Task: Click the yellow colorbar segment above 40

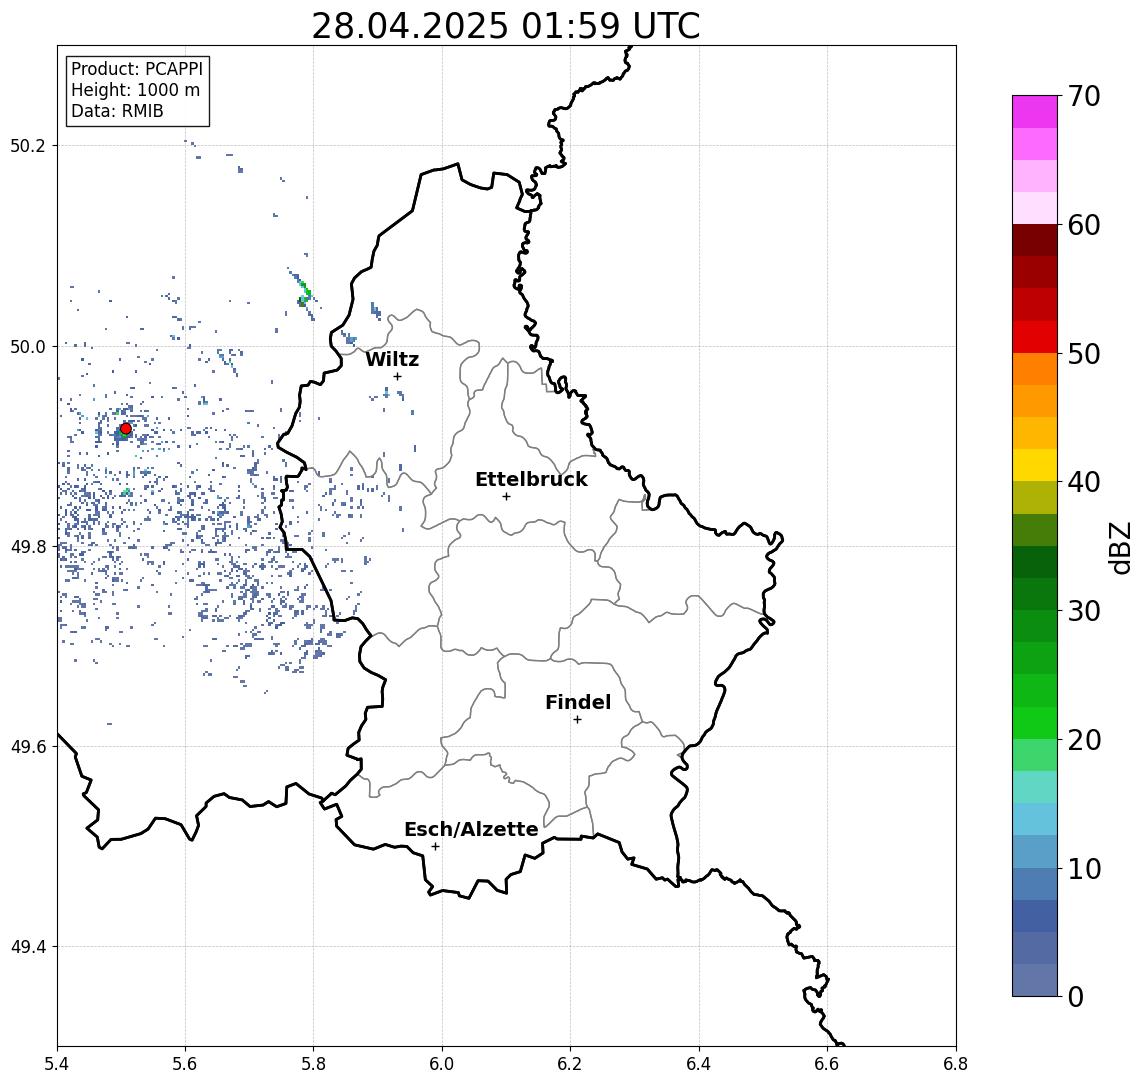Action: pos(1035,465)
